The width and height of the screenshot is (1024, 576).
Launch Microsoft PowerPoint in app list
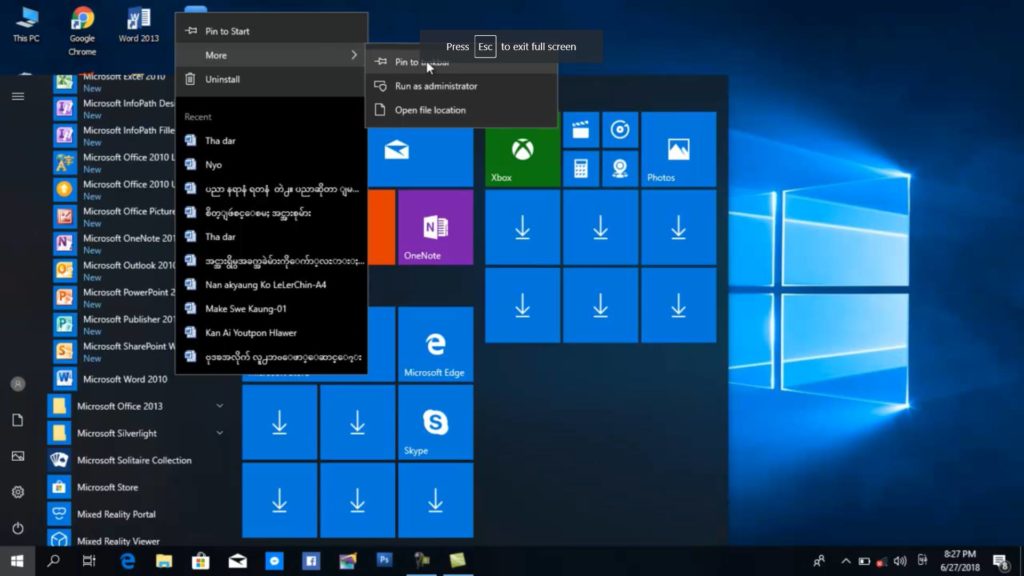[114, 297]
